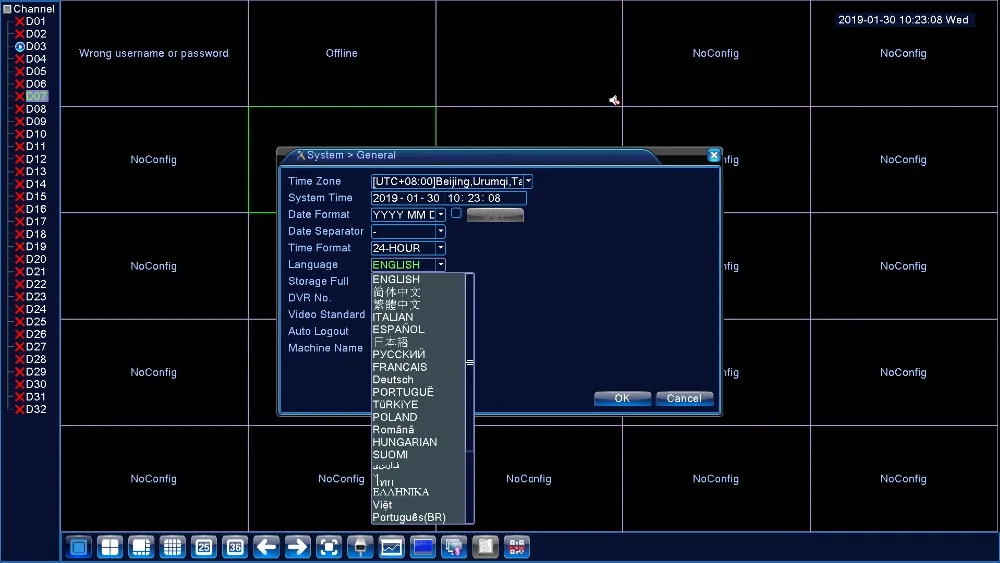Choose the 25-channel view icon
1000x563 pixels.
[204, 547]
